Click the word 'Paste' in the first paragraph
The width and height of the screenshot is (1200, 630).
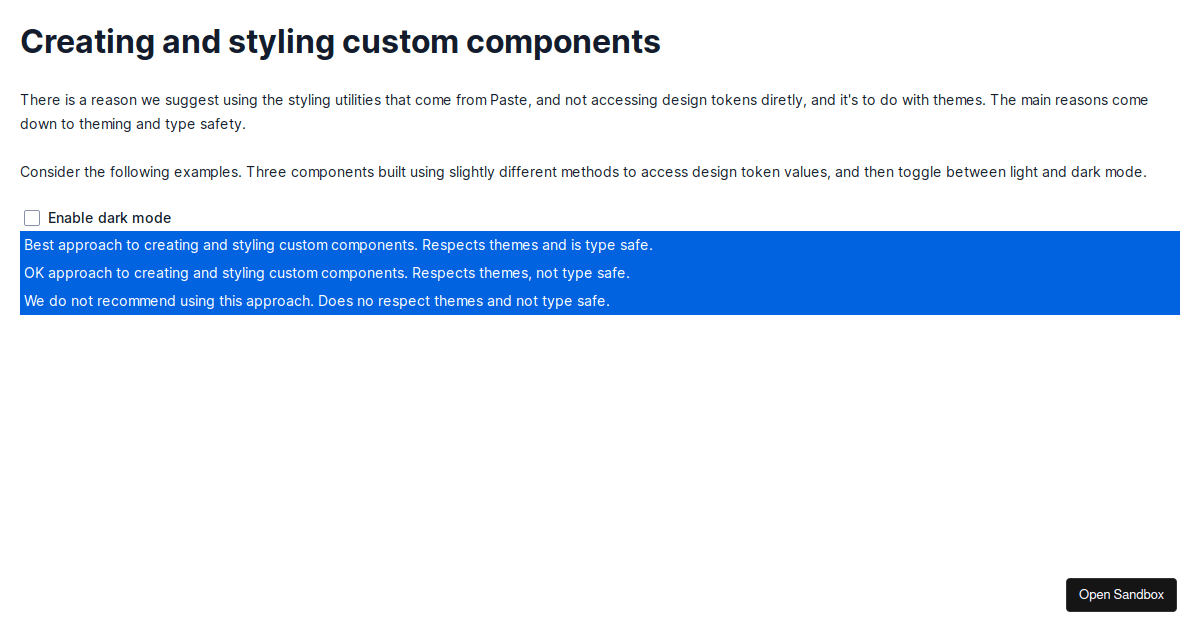pos(508,99)
